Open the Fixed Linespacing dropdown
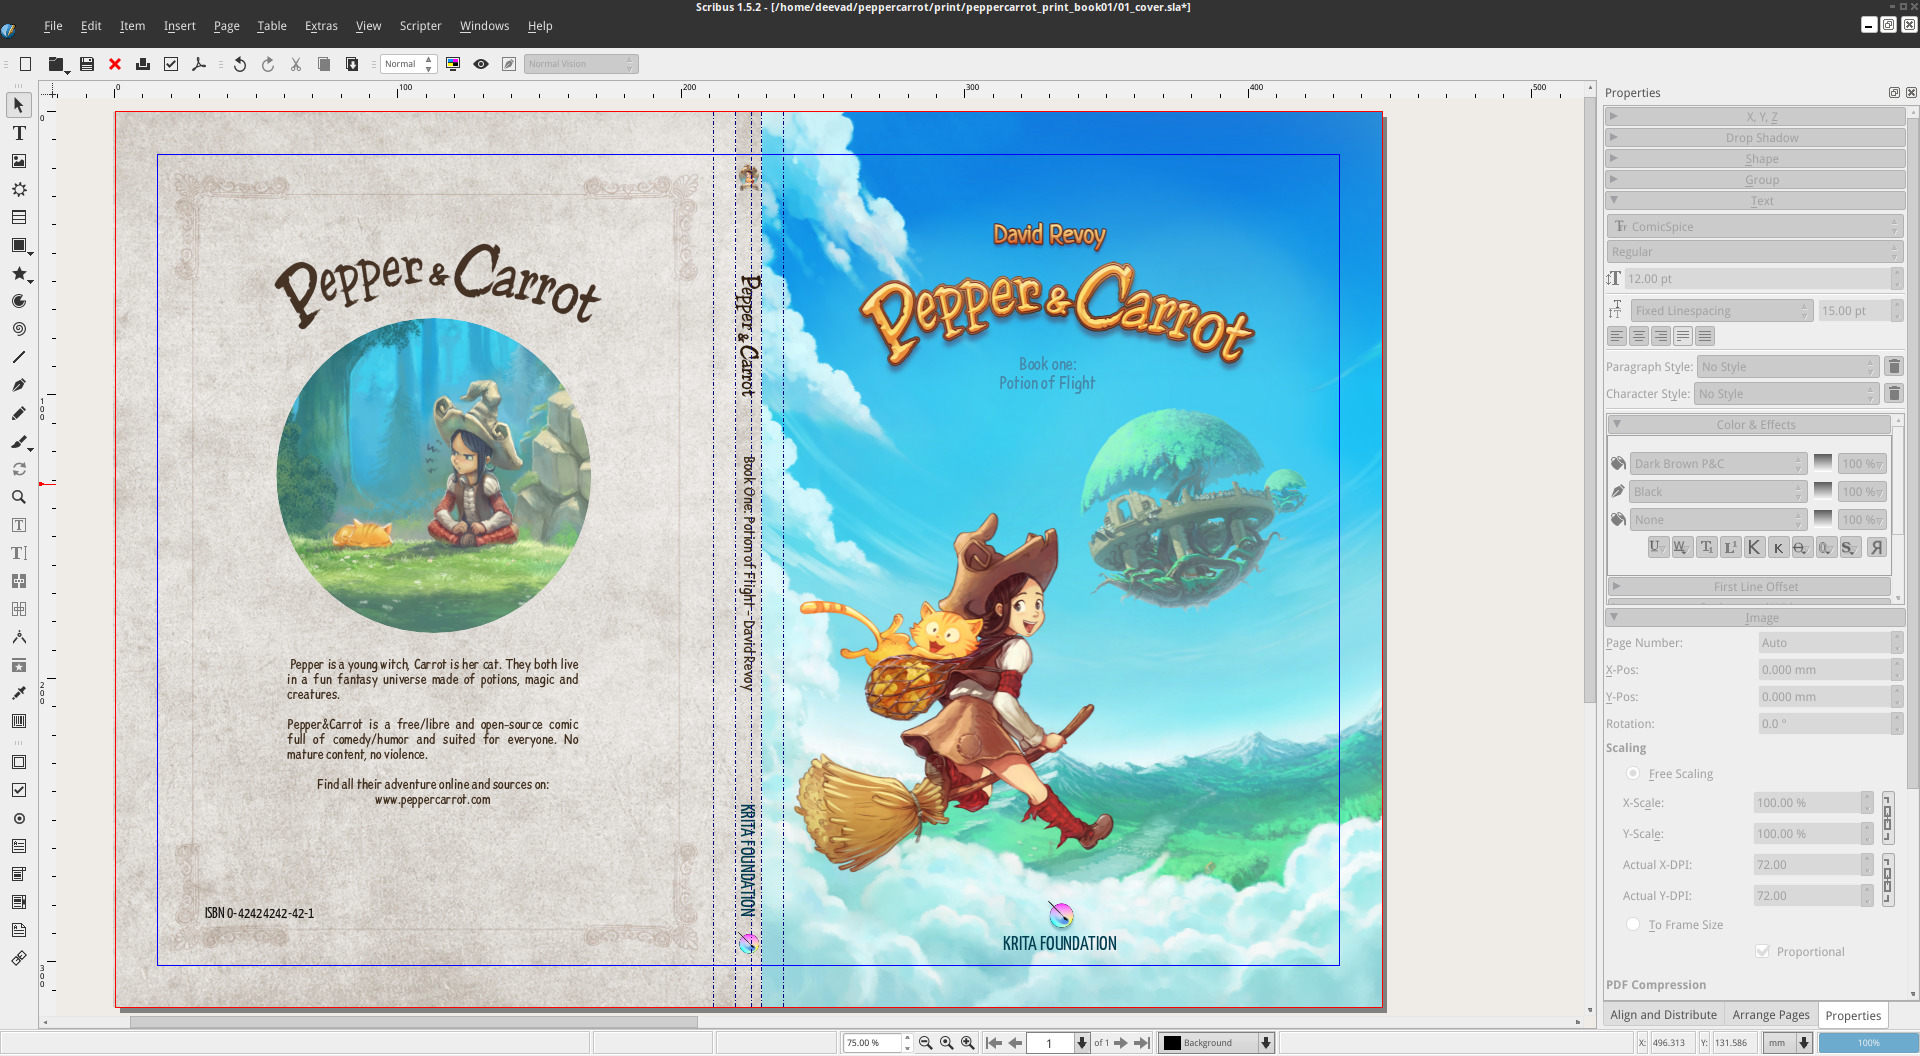 (1721, 311)
